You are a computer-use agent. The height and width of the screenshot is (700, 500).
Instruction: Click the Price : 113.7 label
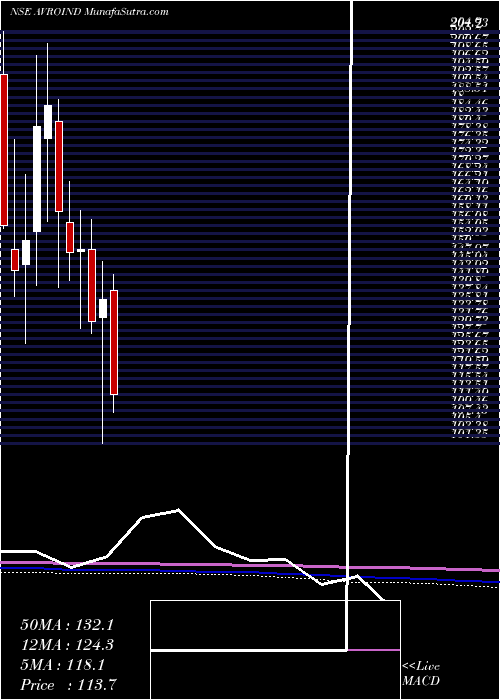point(70,685)
